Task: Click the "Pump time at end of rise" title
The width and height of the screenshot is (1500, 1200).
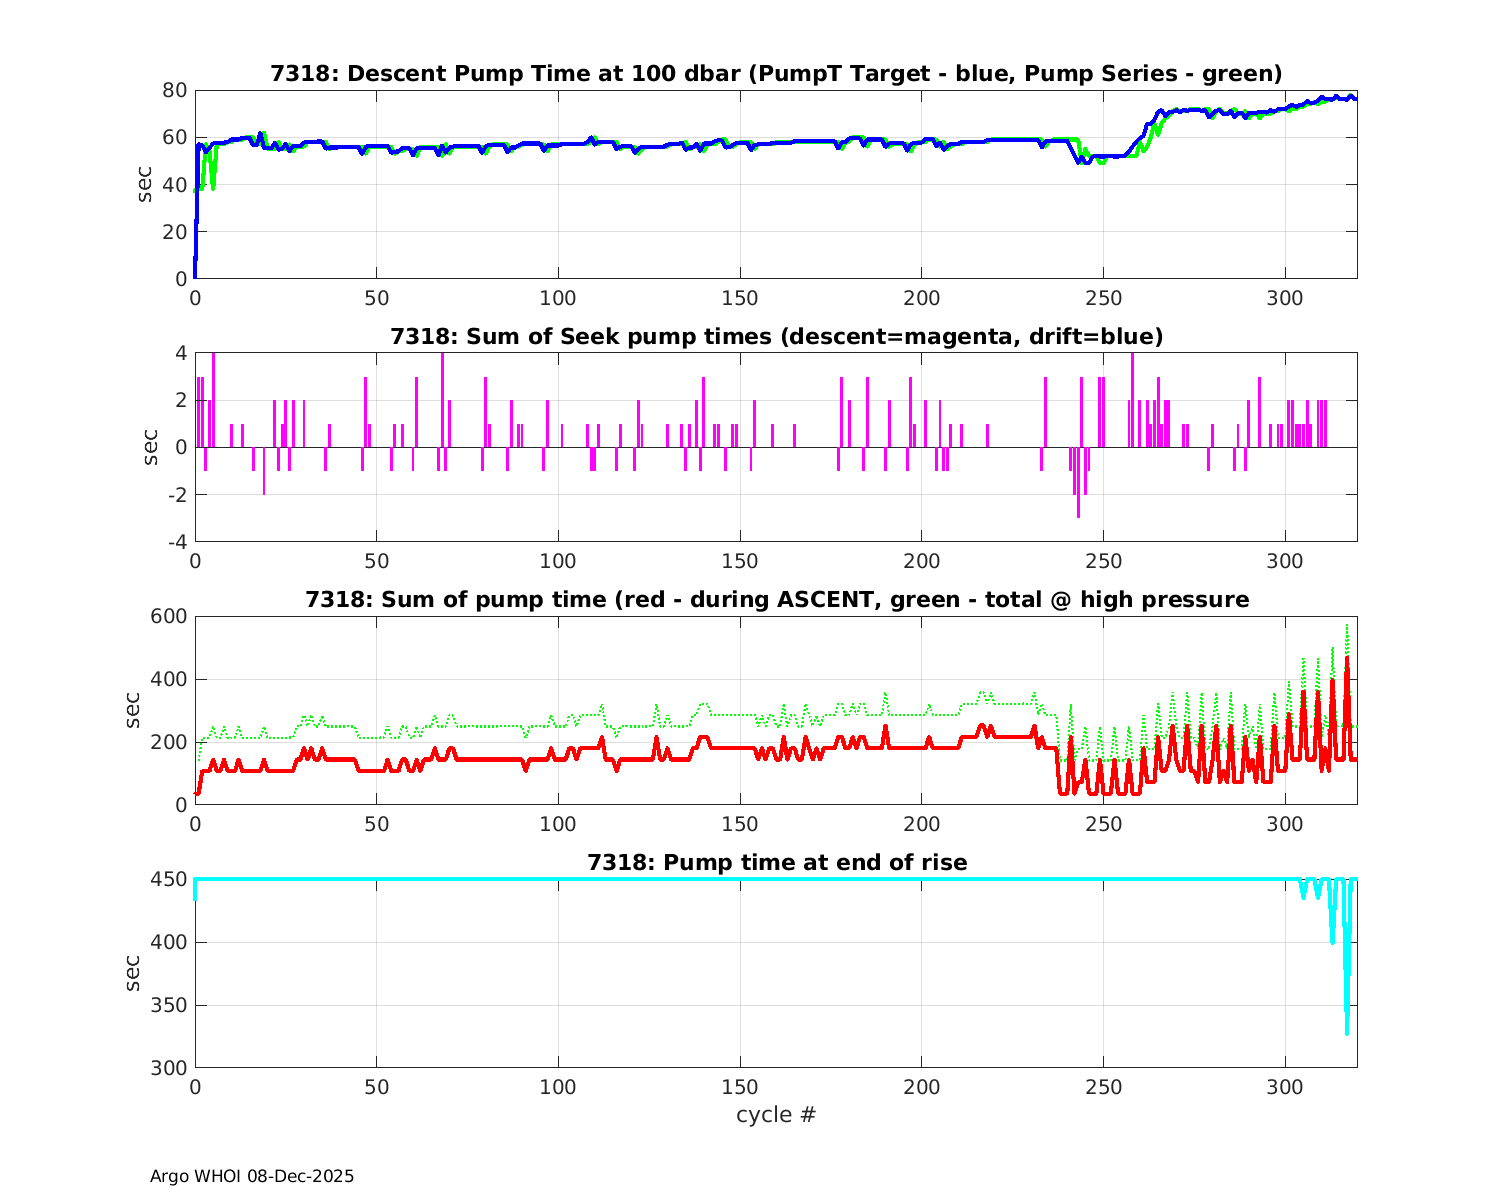Action: pyautogui.click(x=776, y=862)
